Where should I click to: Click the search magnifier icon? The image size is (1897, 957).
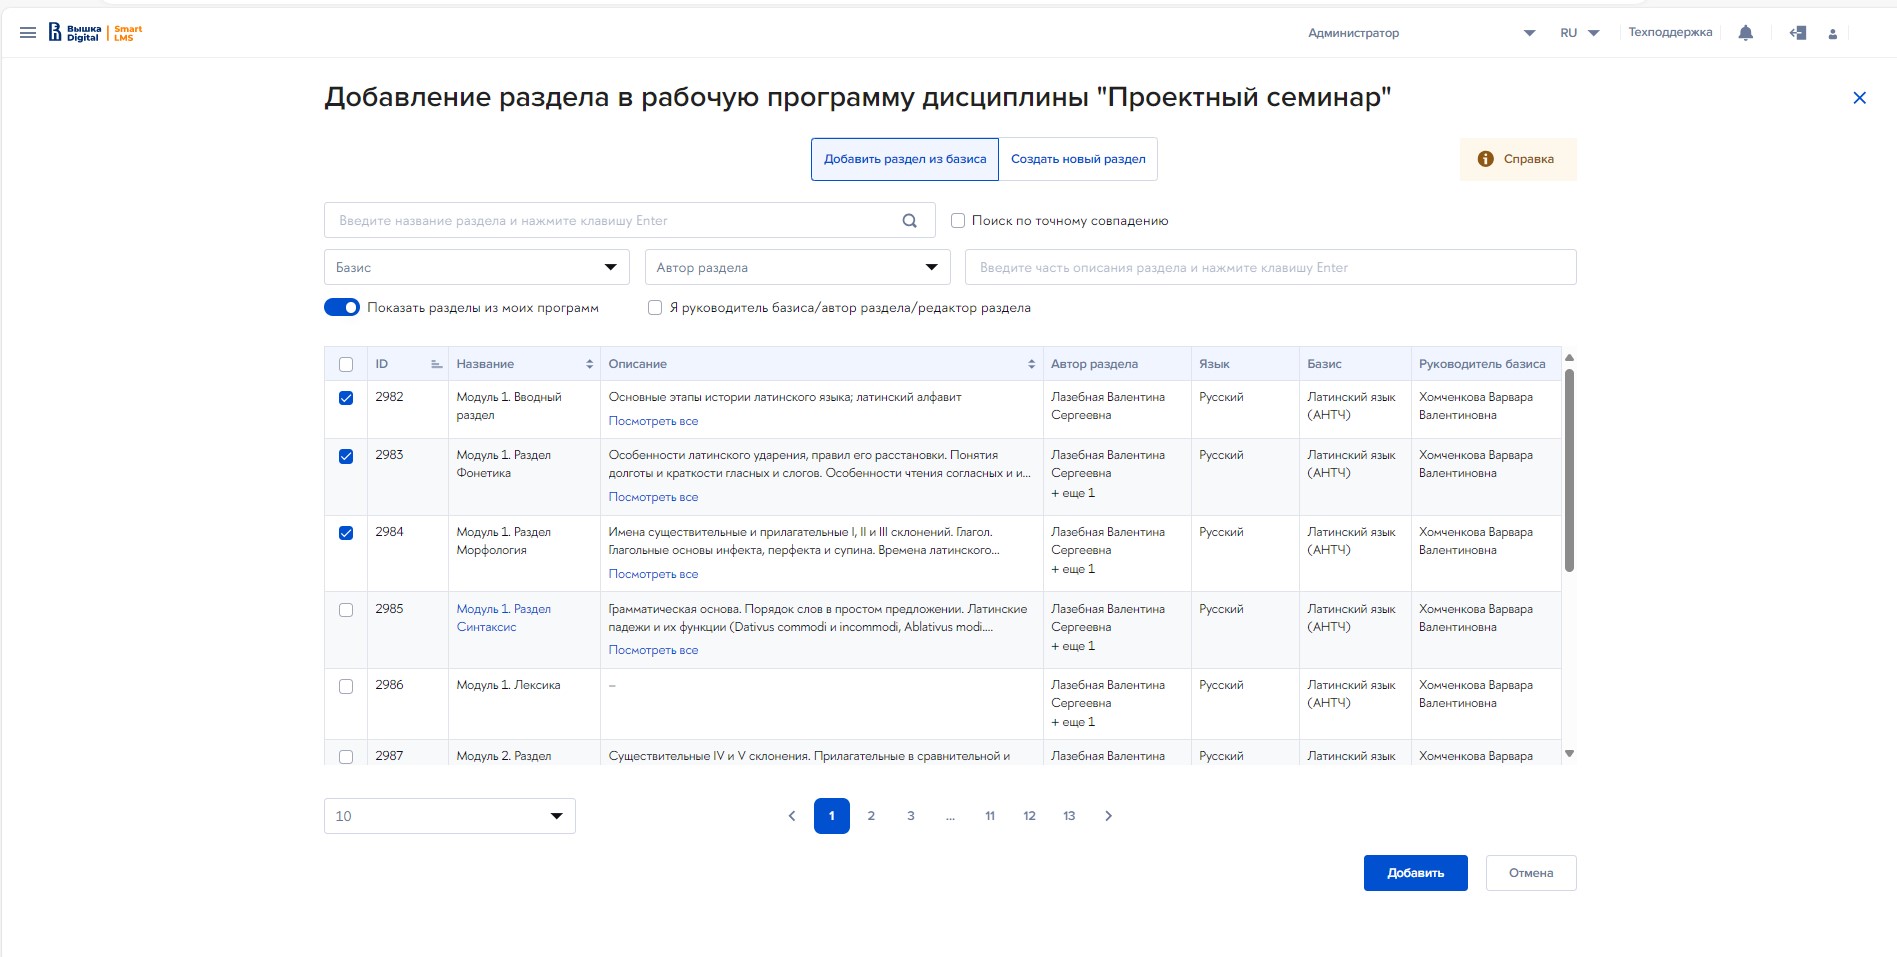pos(909,221)
